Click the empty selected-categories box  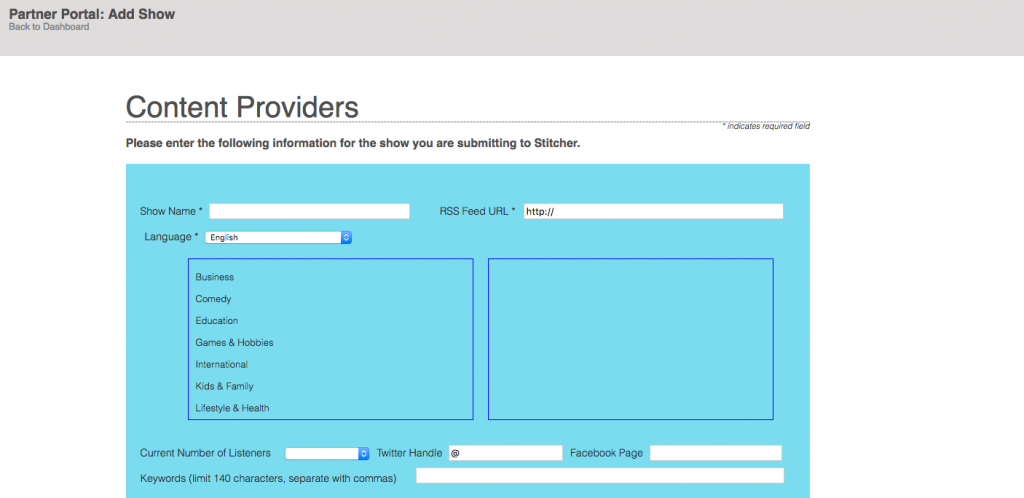click(631, 339)
